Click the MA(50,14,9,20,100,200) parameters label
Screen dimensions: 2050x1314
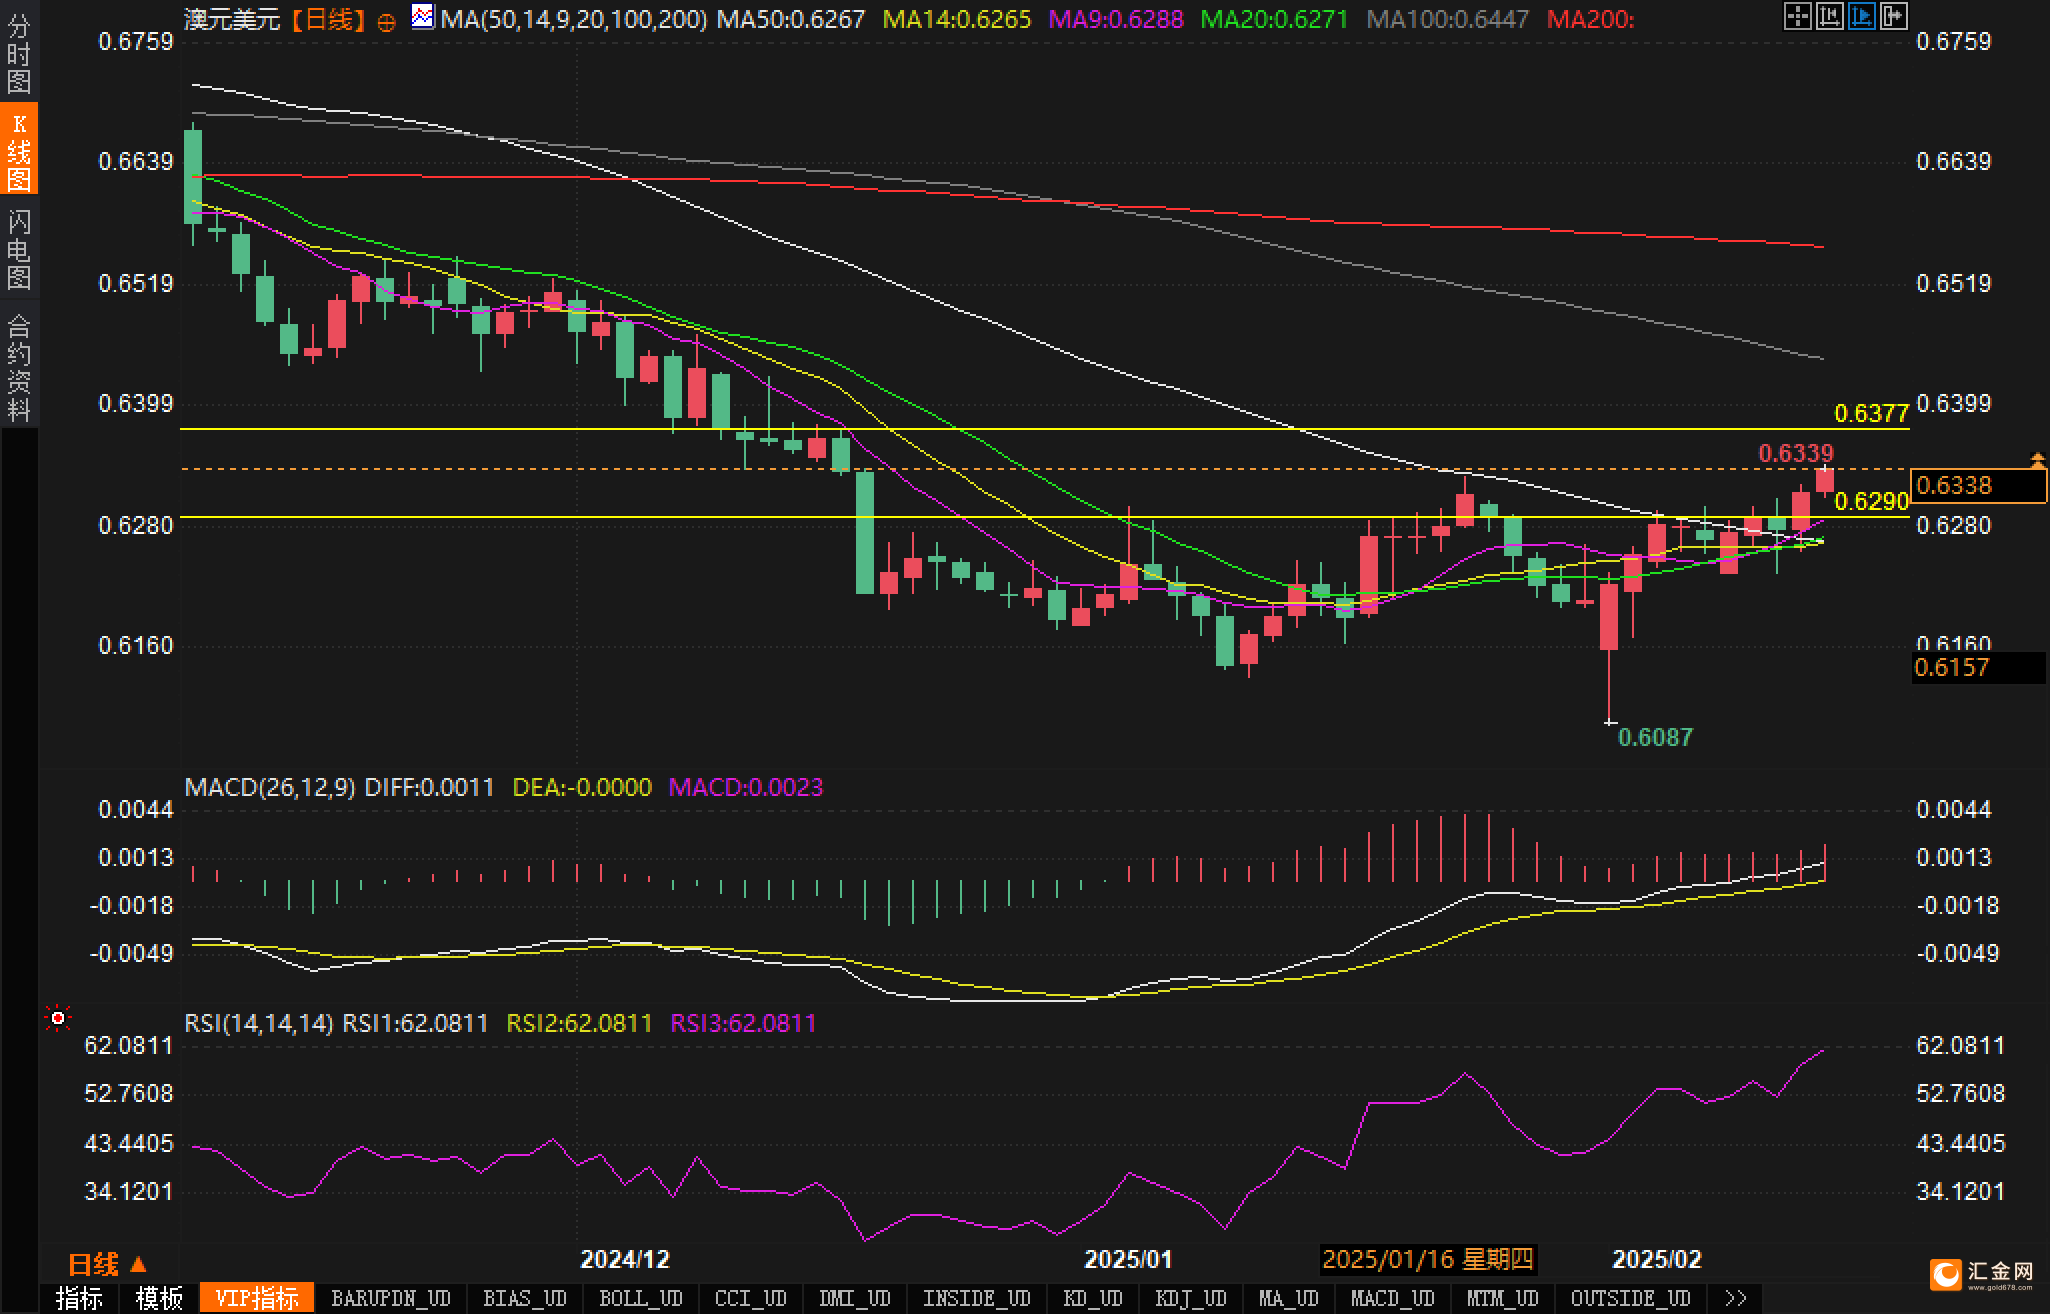click(x=575, y=19)
